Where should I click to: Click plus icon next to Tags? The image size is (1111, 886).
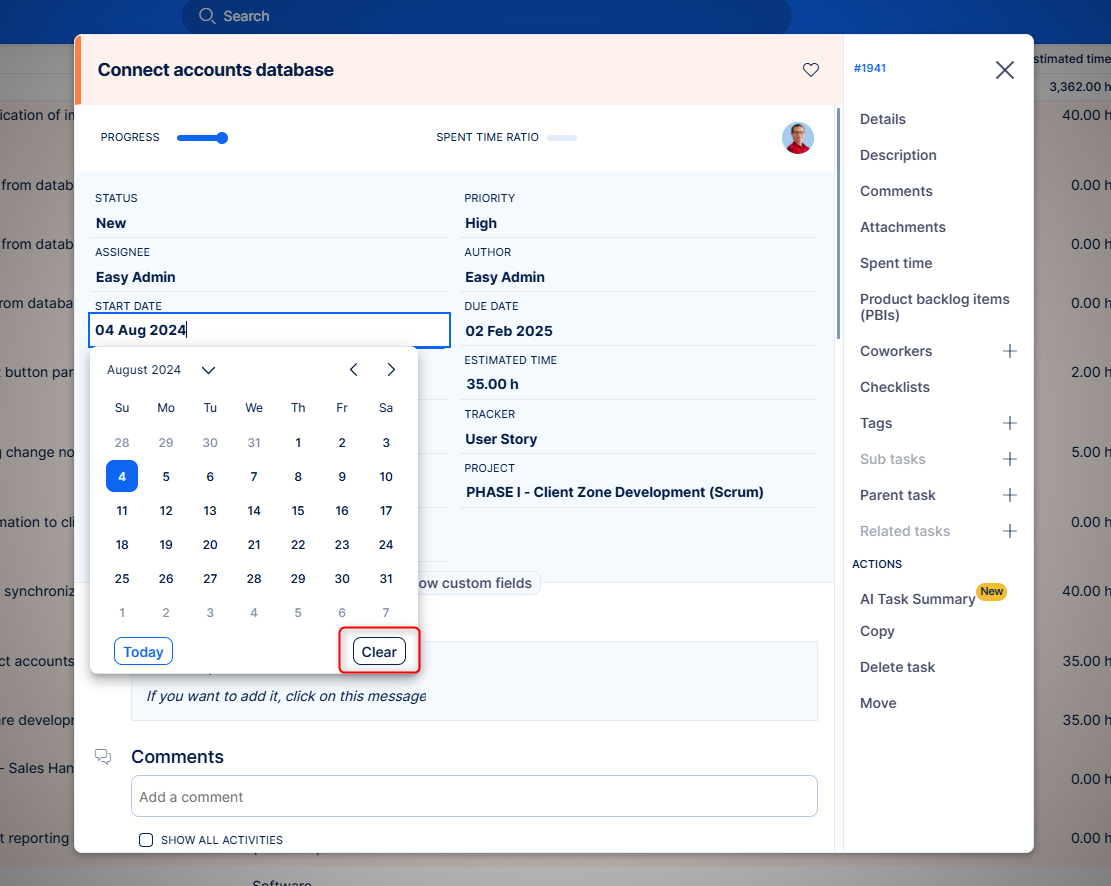1009,423
